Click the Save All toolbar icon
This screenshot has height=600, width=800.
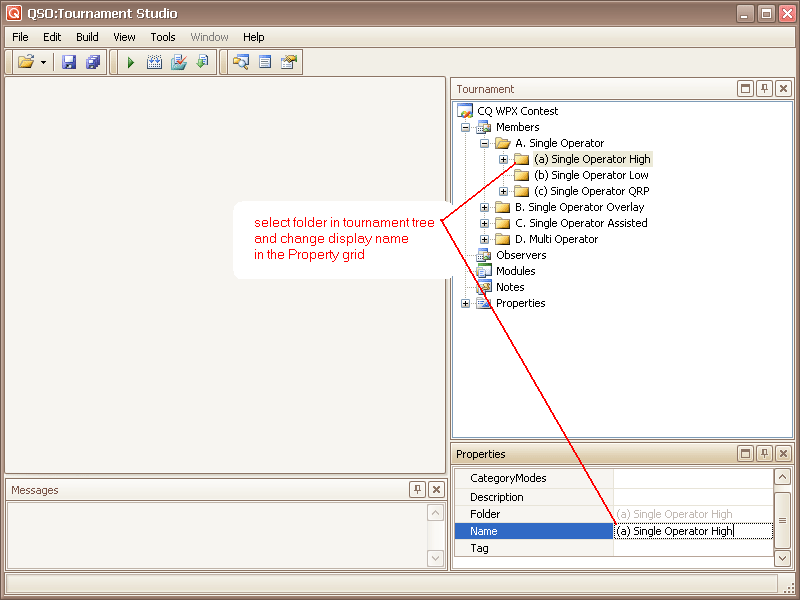(93, 62)
